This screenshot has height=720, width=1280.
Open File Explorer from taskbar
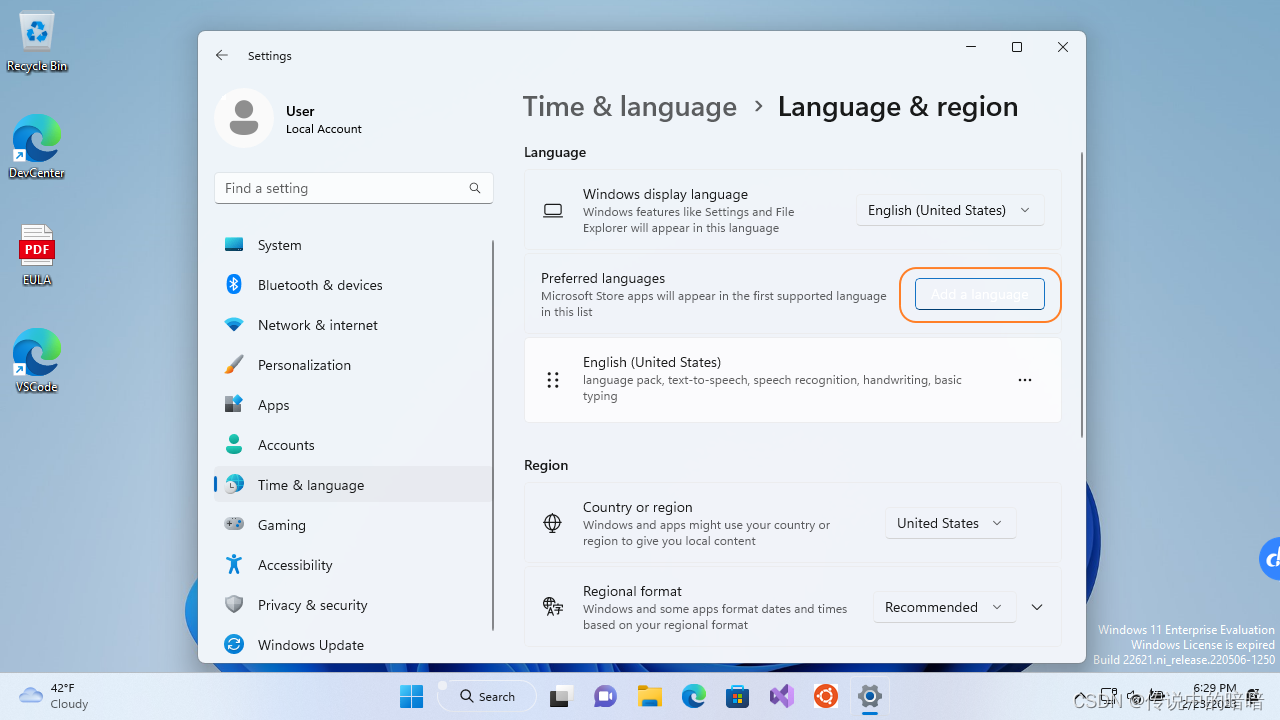coord(650,697)
